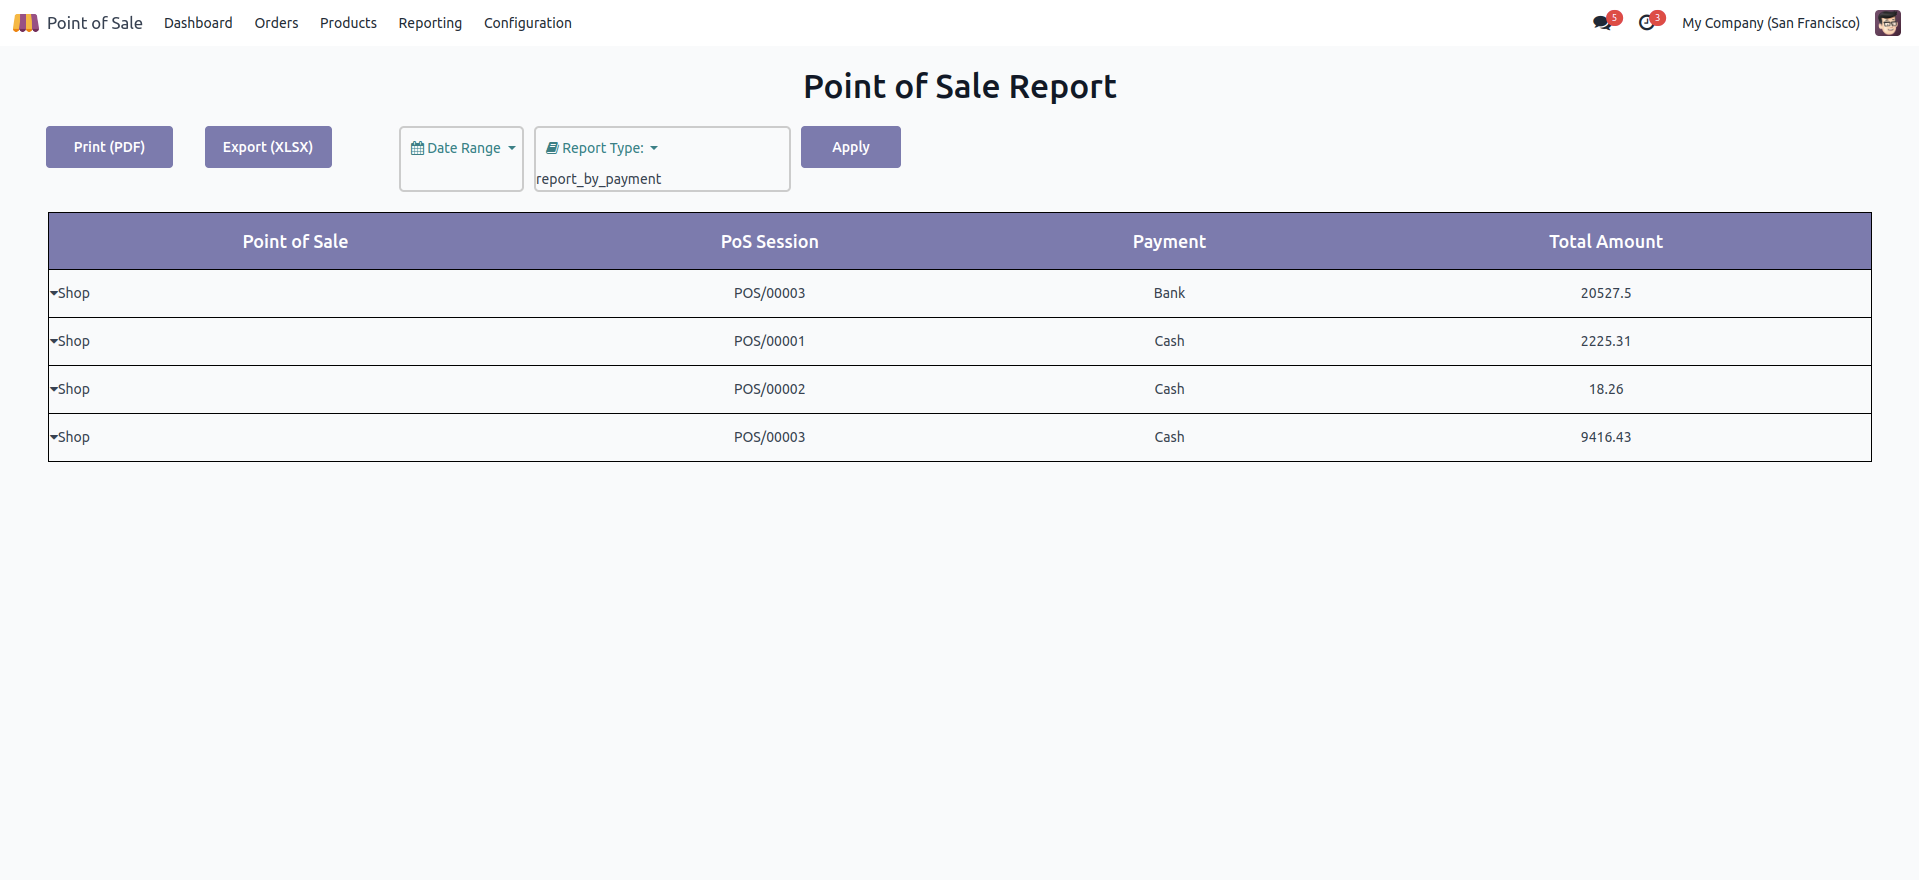
Task: Switch company via My Company (San Francisco)
Action: coord(1770,23)
